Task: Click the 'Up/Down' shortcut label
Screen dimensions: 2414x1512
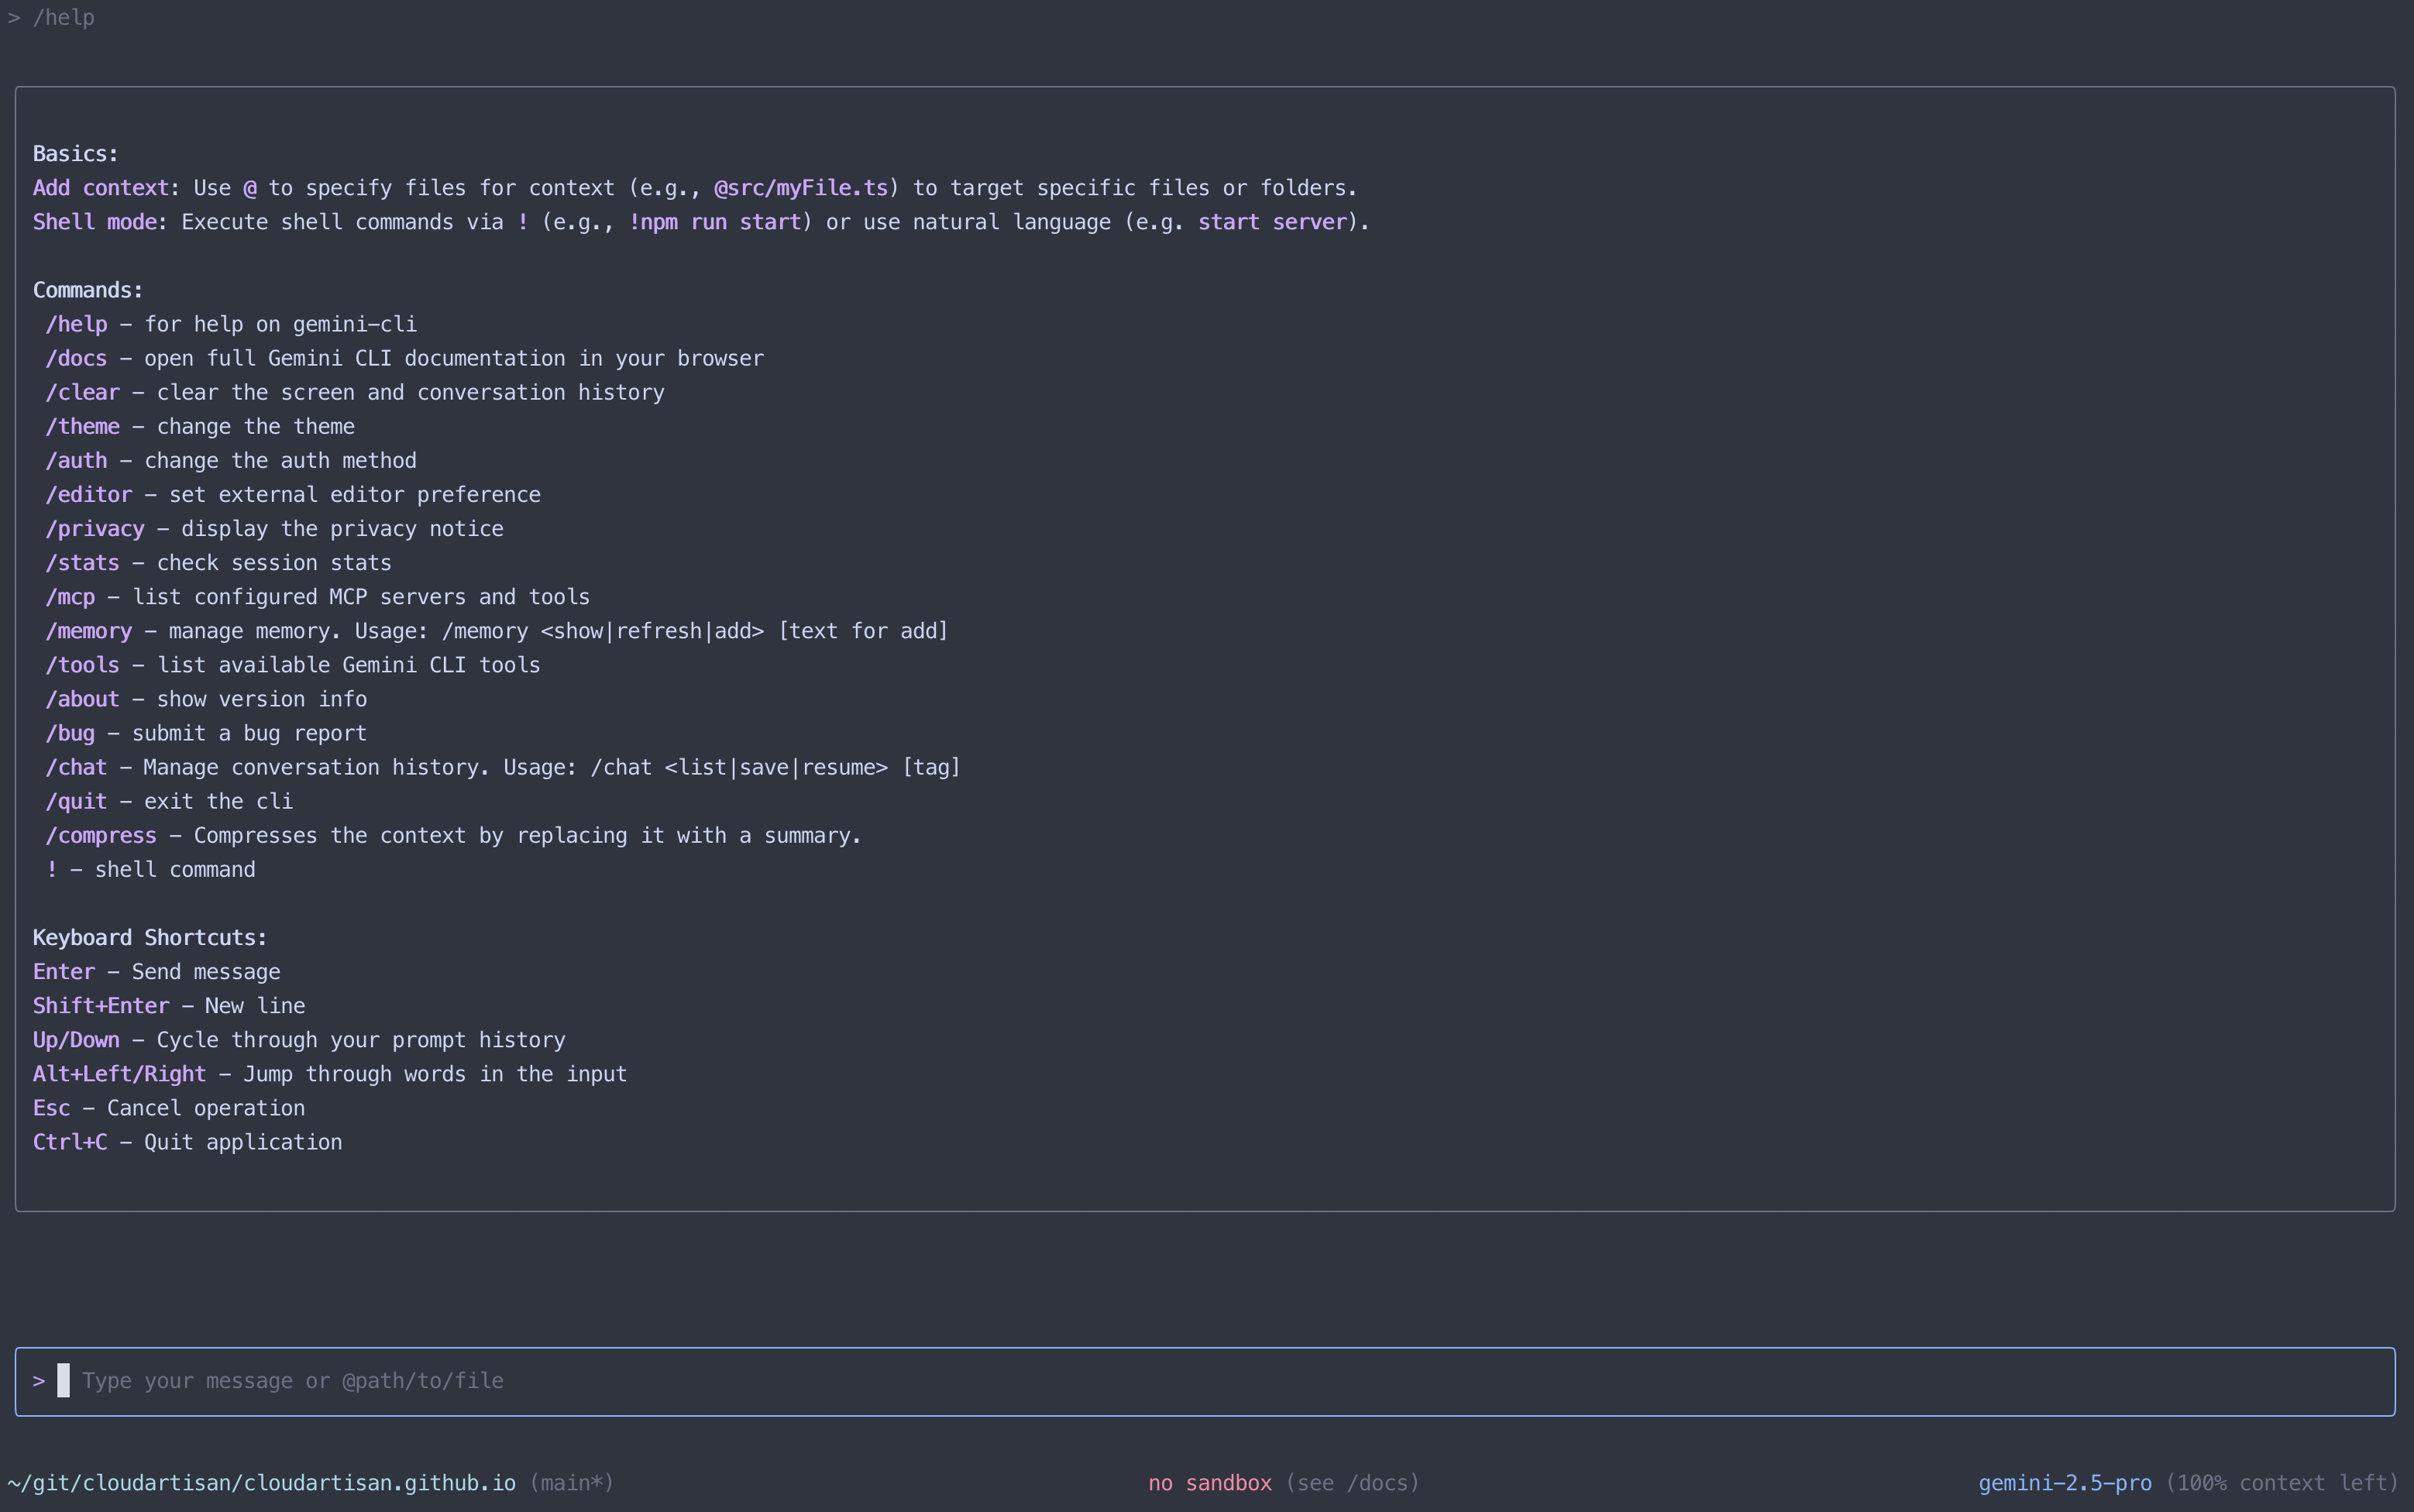Action: pos(76,1039)
